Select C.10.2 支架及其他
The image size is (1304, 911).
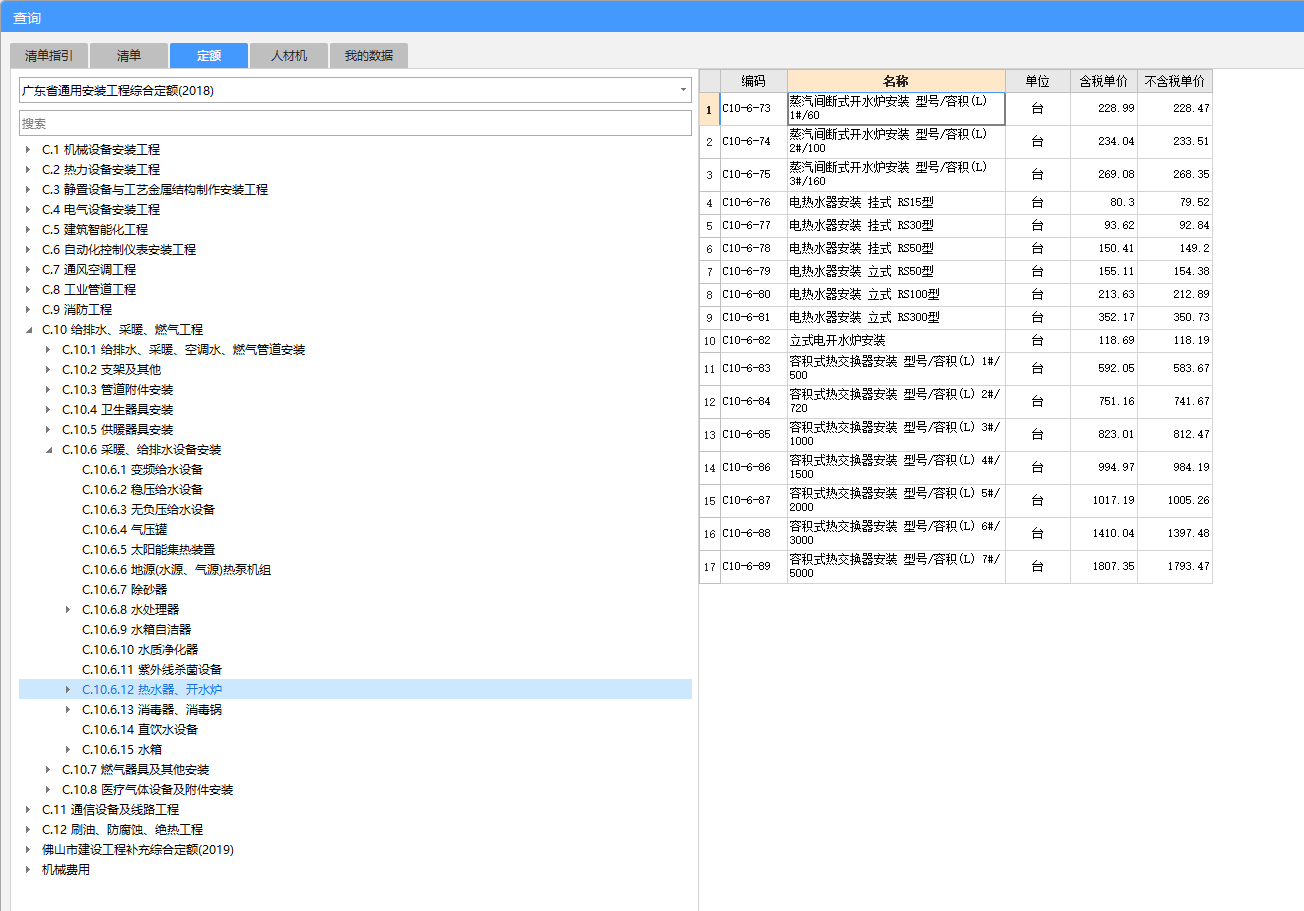[111, 370]
